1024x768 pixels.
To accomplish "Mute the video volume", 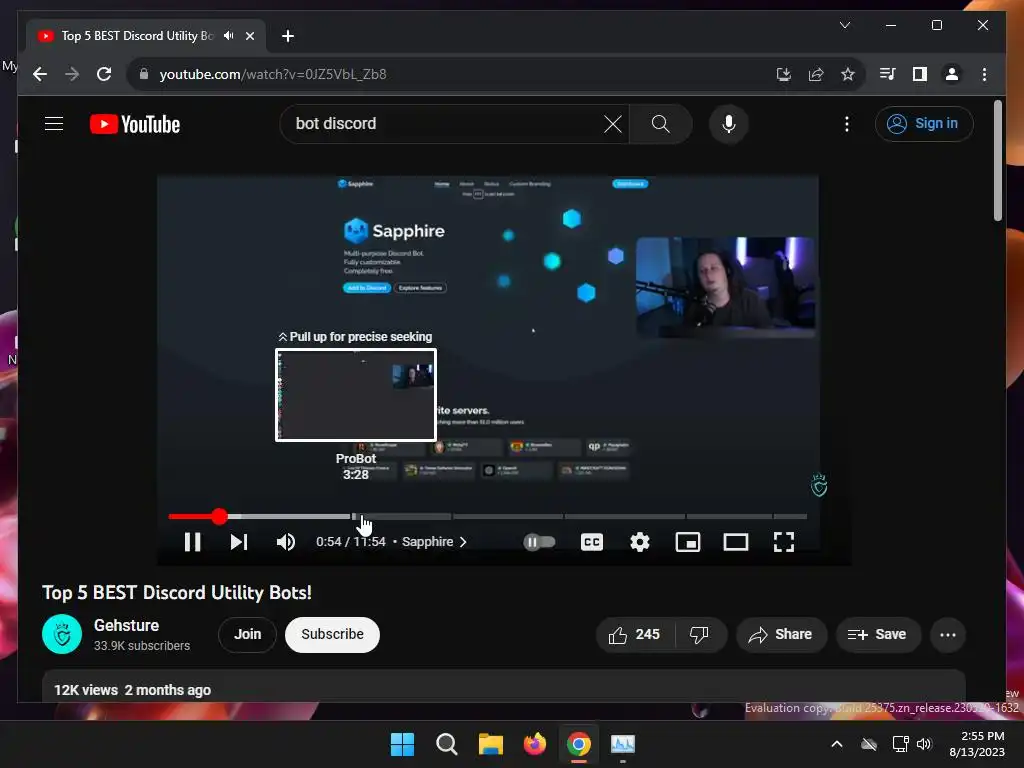I will click(x=285, y=542).
